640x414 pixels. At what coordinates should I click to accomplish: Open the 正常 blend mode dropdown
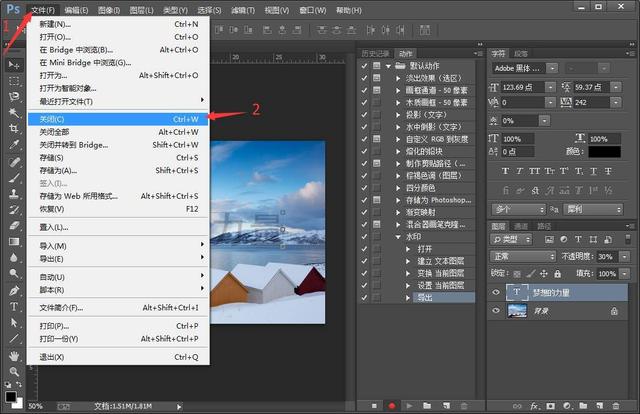[523, 256]
